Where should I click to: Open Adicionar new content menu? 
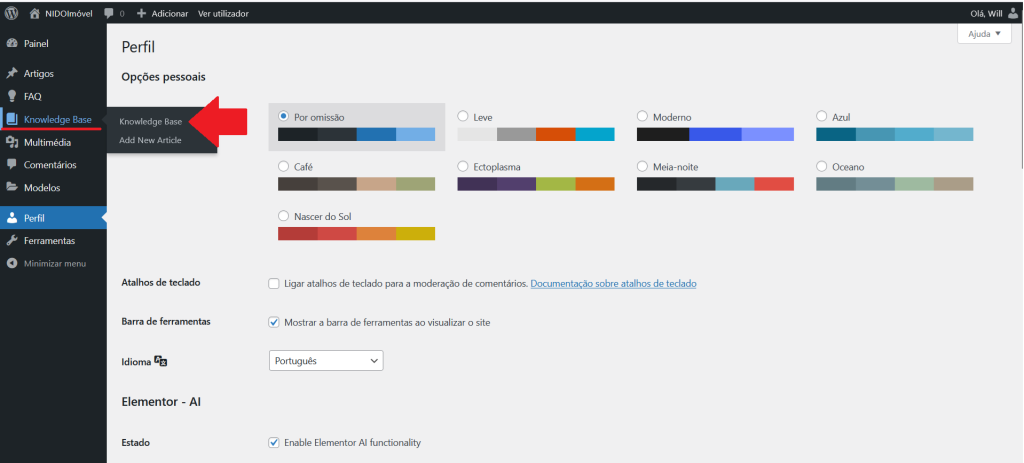point(162,14)
